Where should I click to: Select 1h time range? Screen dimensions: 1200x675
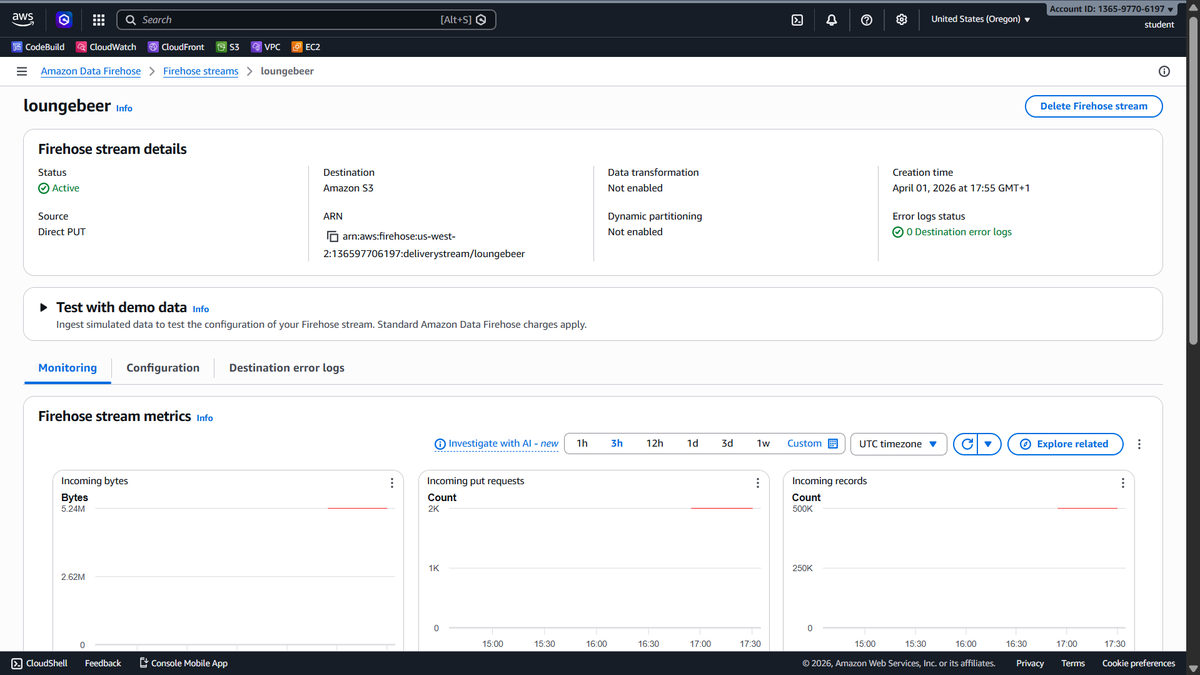tap(582, 443)
